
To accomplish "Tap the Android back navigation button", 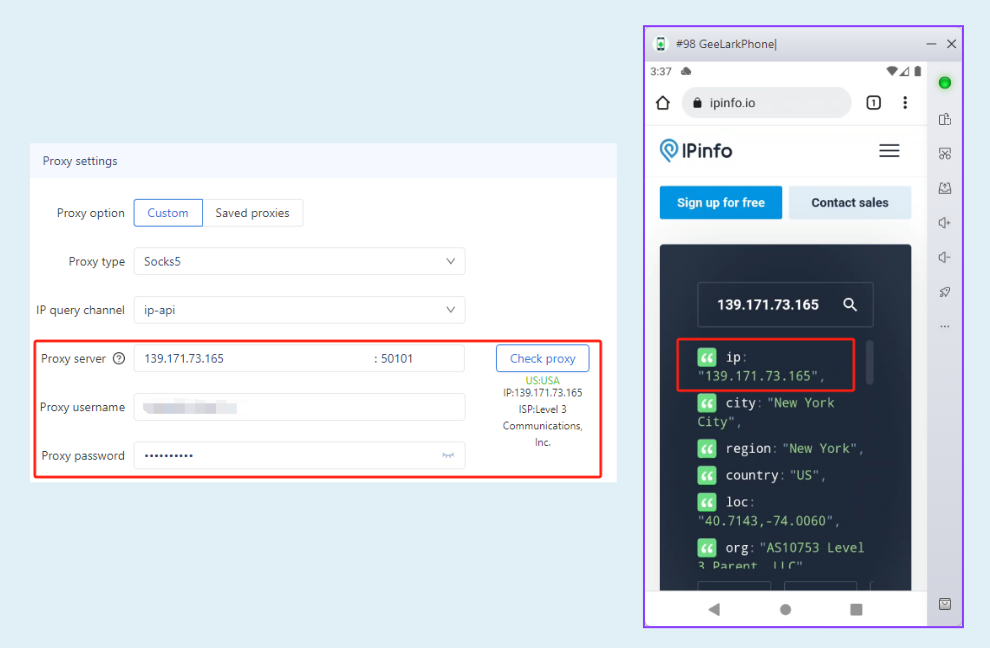I will 714,609.
